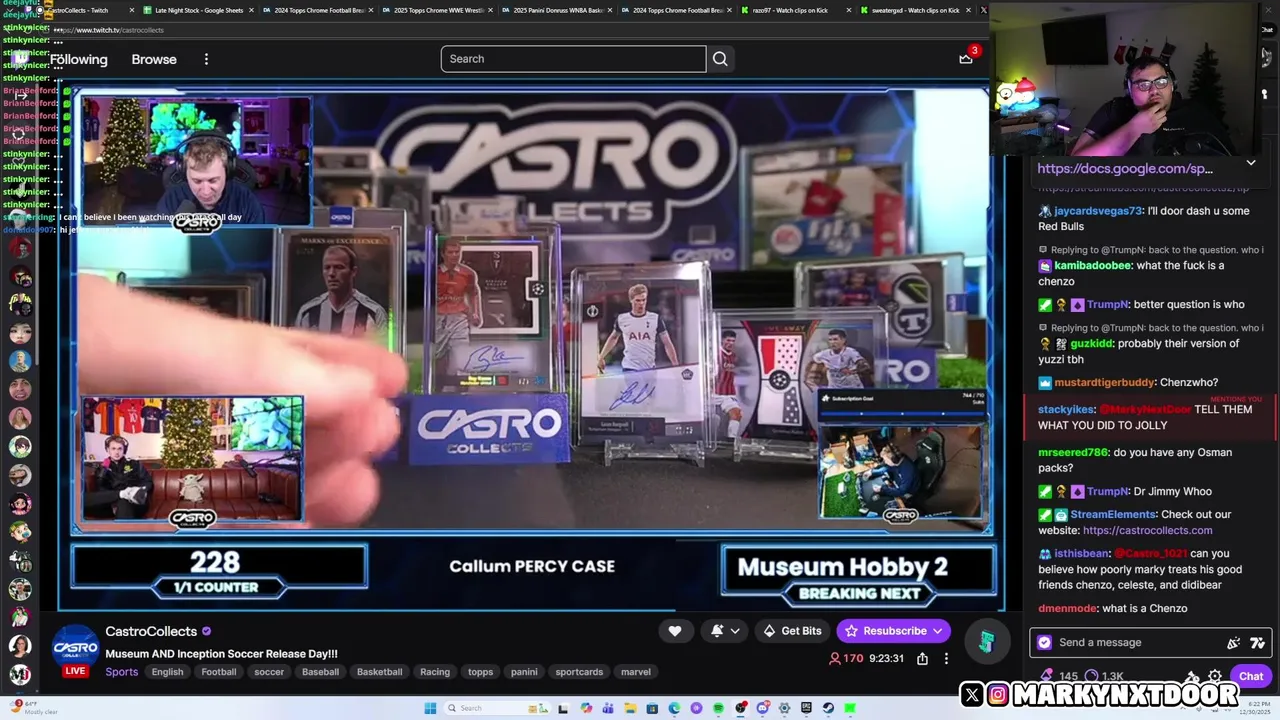1280x720 pixels.
Task: Share the stream via share icon
Action: click(922, 658)
